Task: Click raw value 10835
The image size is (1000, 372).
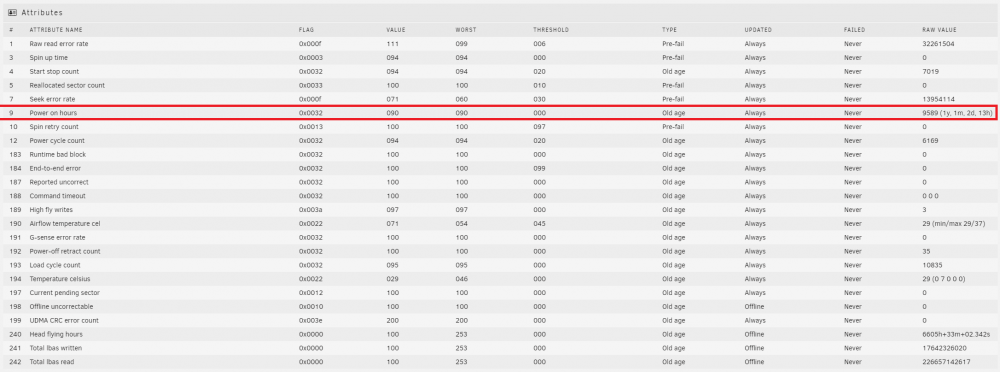Action: (x=932, y=265)
